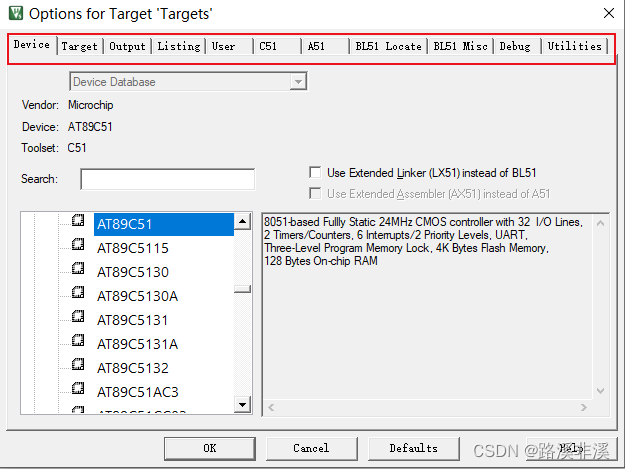Select AT89C51AC3 in the device list
This screenshot has width=625, height=469.
tap(138, 392)
